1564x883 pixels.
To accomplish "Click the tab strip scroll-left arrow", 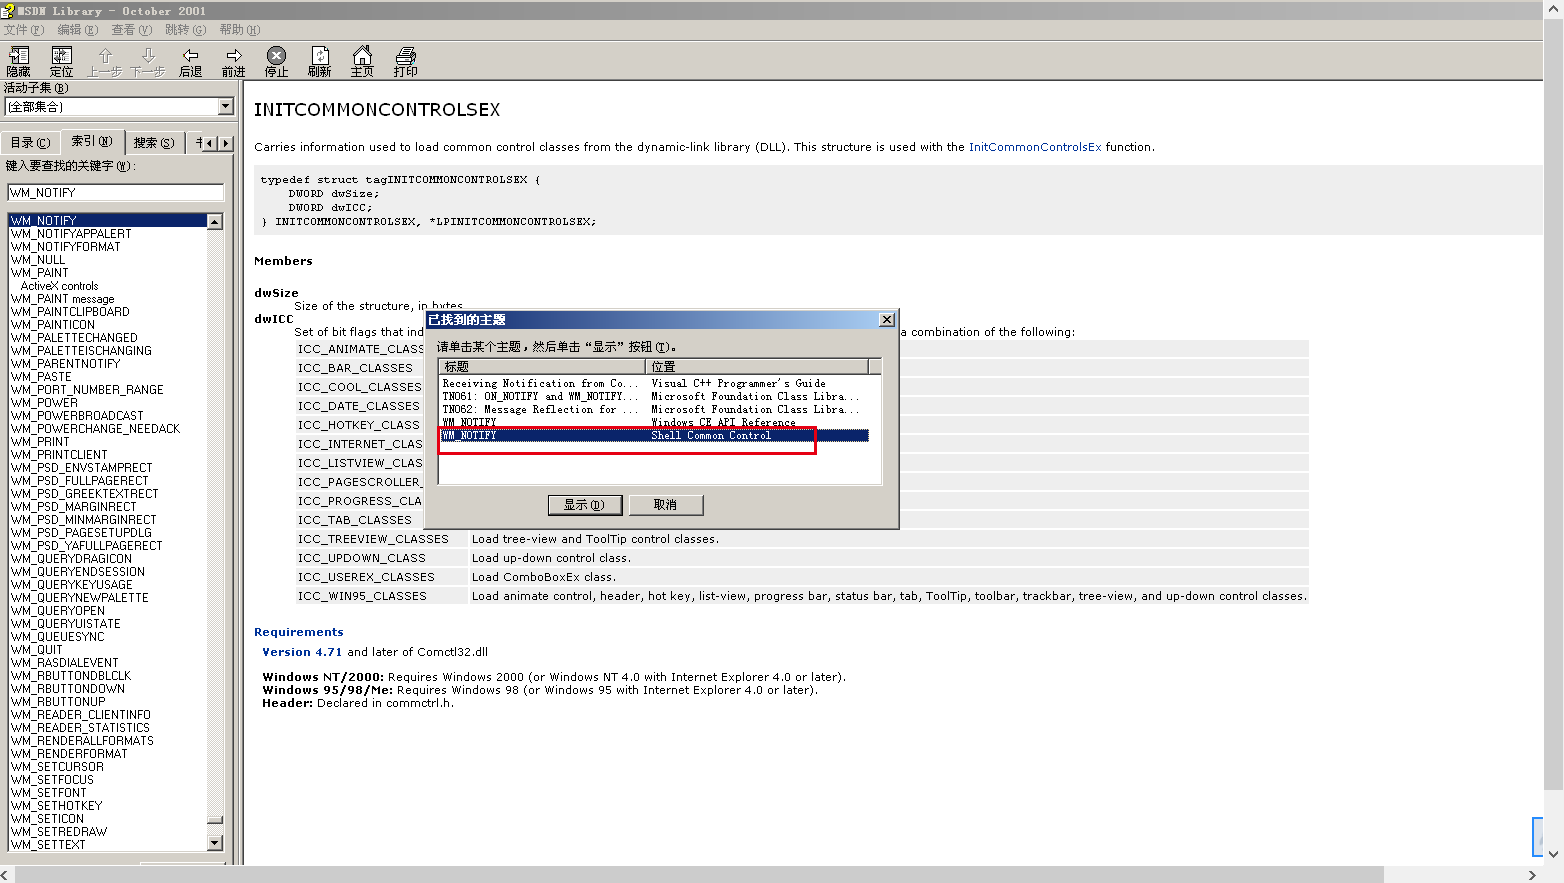I will tap(210, 143).
